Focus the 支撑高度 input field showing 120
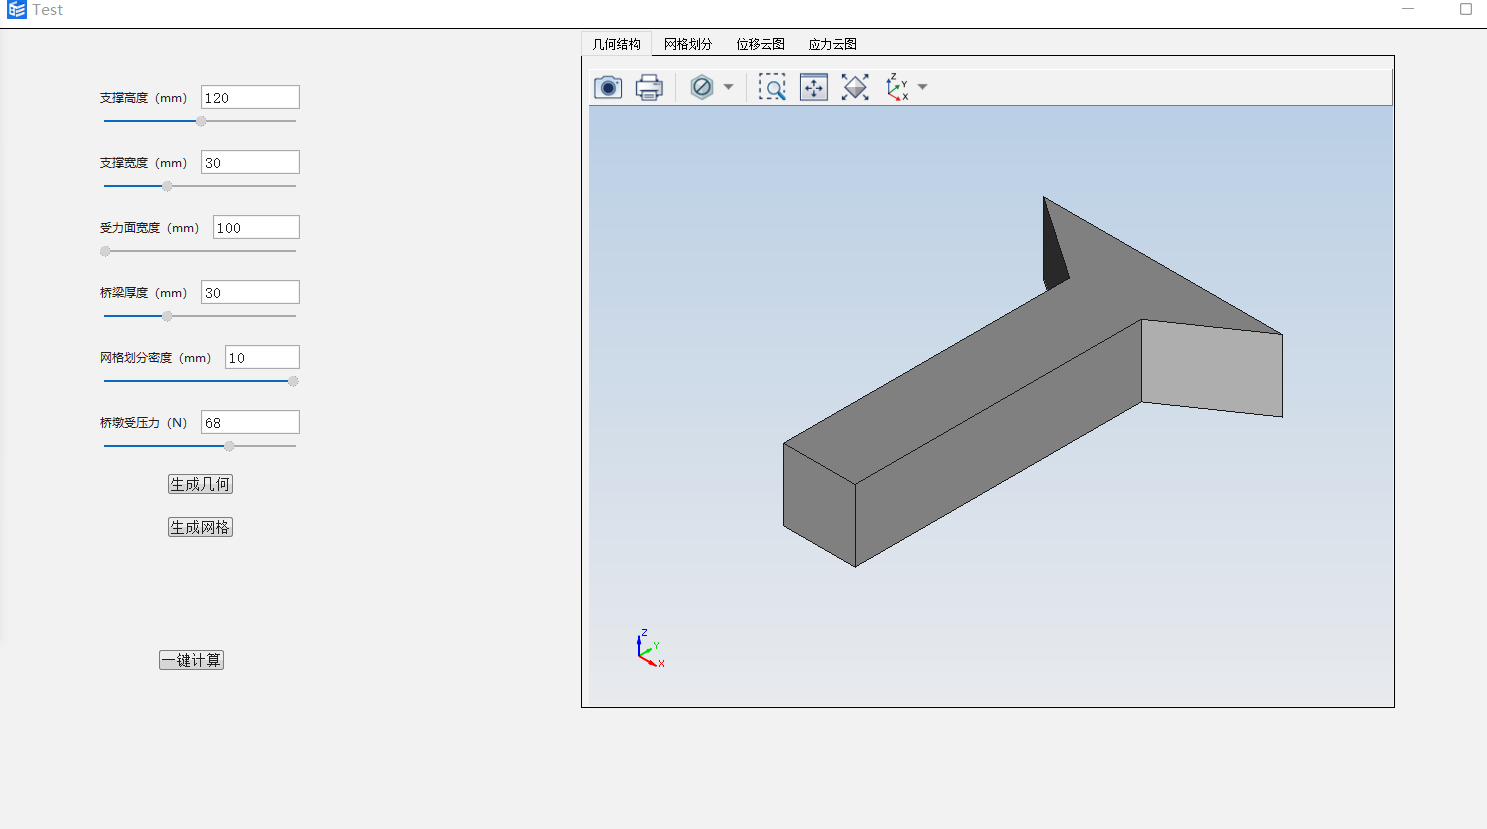The width and height of the screenshot is (1487, 829). (250, 97)
